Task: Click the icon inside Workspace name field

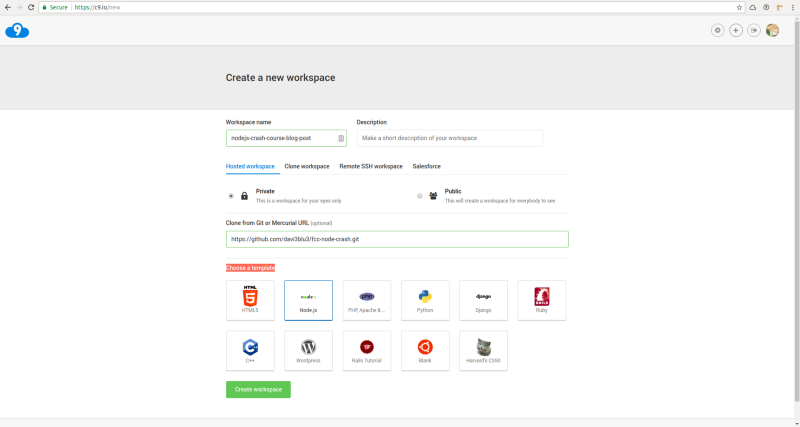Action: 341,138
